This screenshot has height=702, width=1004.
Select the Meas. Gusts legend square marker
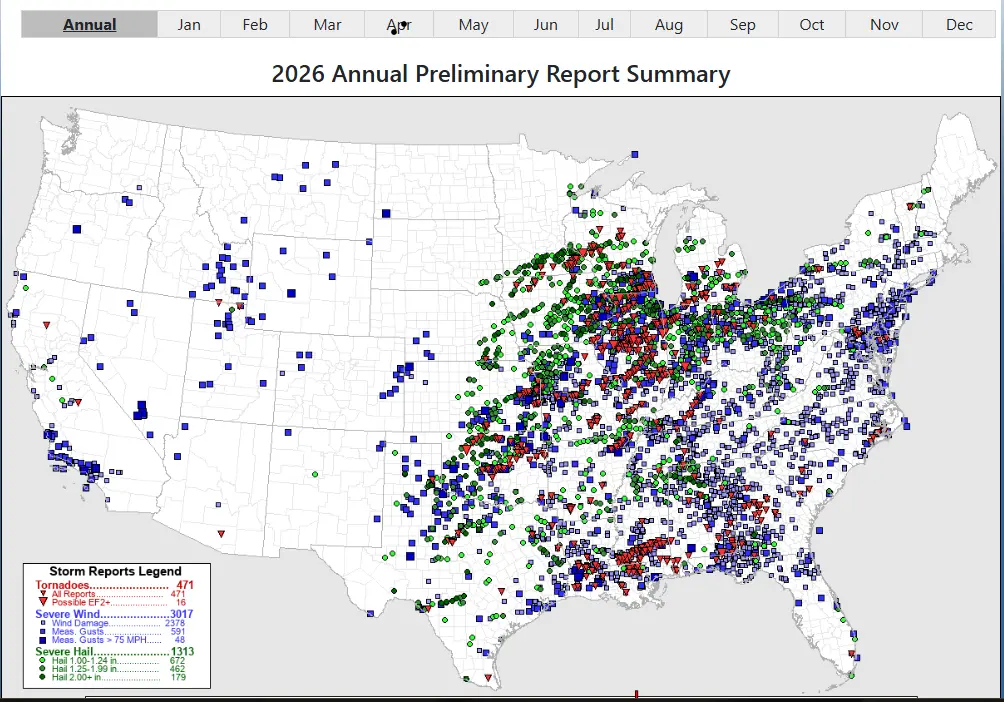41,631
